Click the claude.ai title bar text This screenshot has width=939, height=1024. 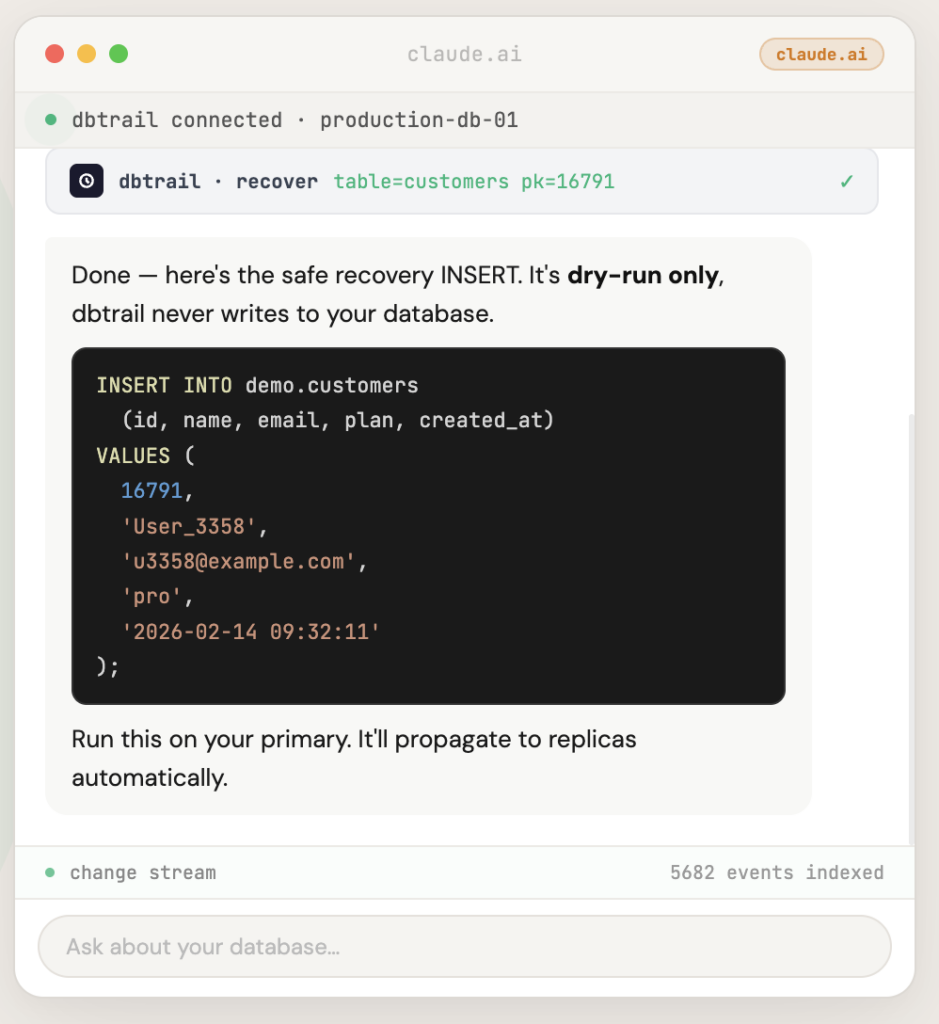pyautogui.click(x=464, y=54)
